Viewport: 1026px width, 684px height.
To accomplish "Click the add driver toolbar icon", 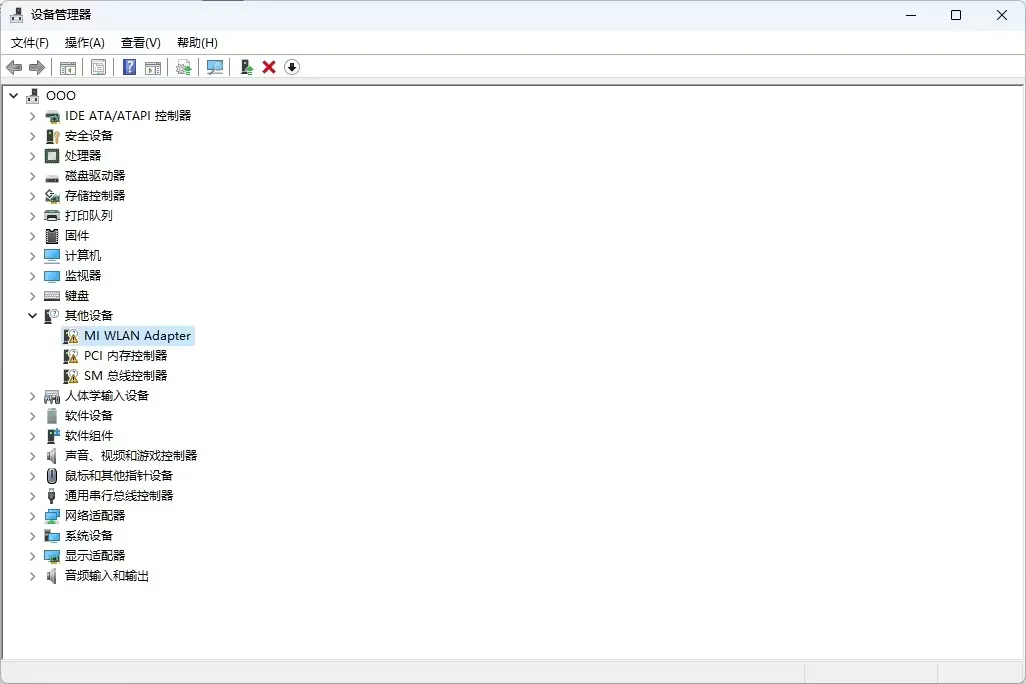I will [x=246, y=67].
